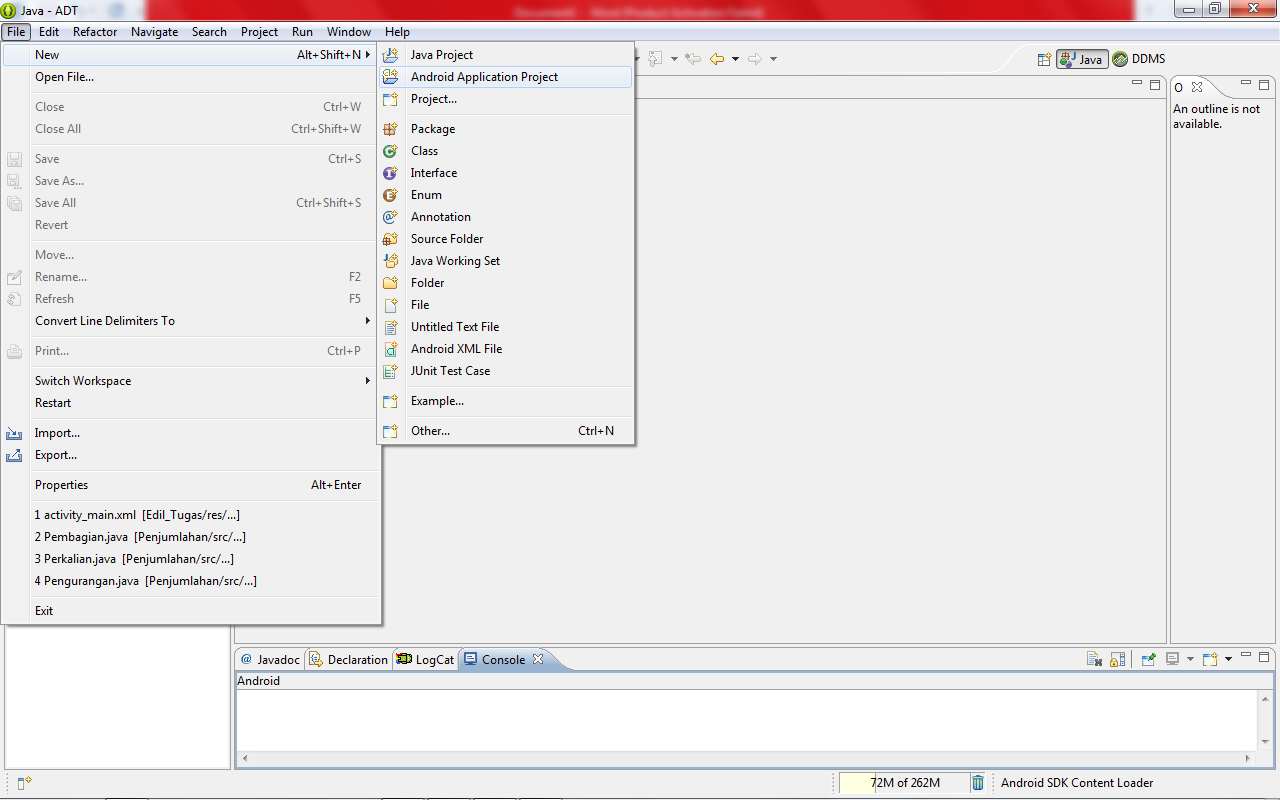Open the Navigate menu
Viewport: 1280px width, 800px height.
coord(154,32)
